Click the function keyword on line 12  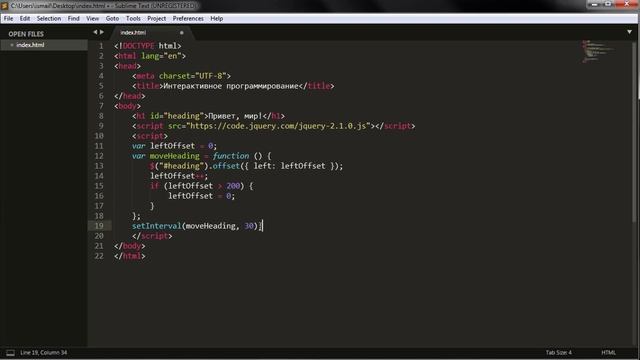(231, 156)
